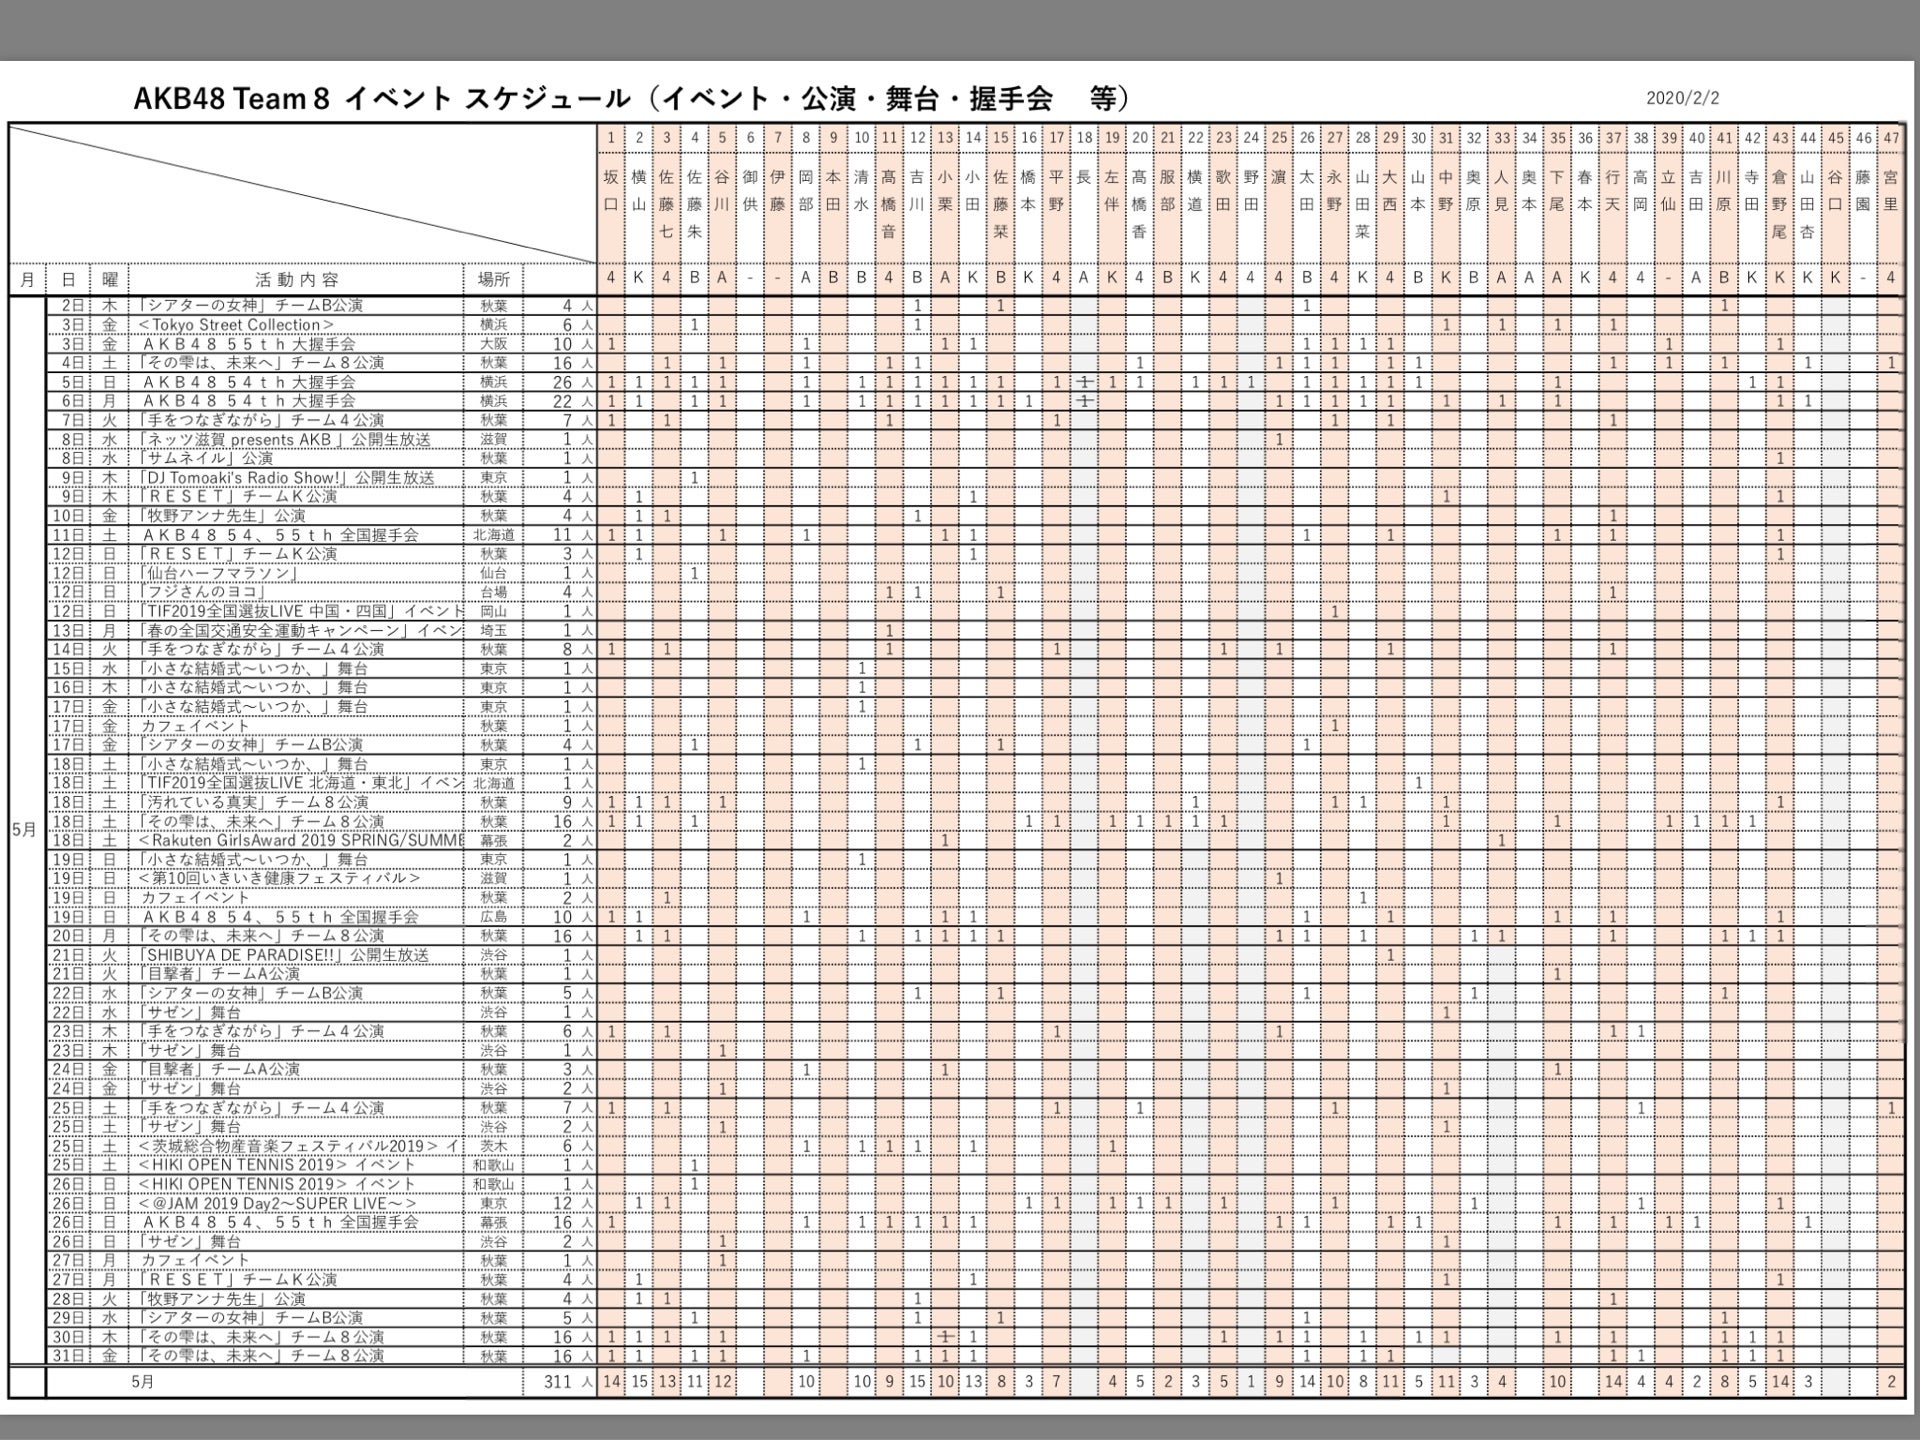Click the SHIBUYA DE PARADISE!! event cell
This screenshot has height=1440, width=1920.
coord(284,955)
